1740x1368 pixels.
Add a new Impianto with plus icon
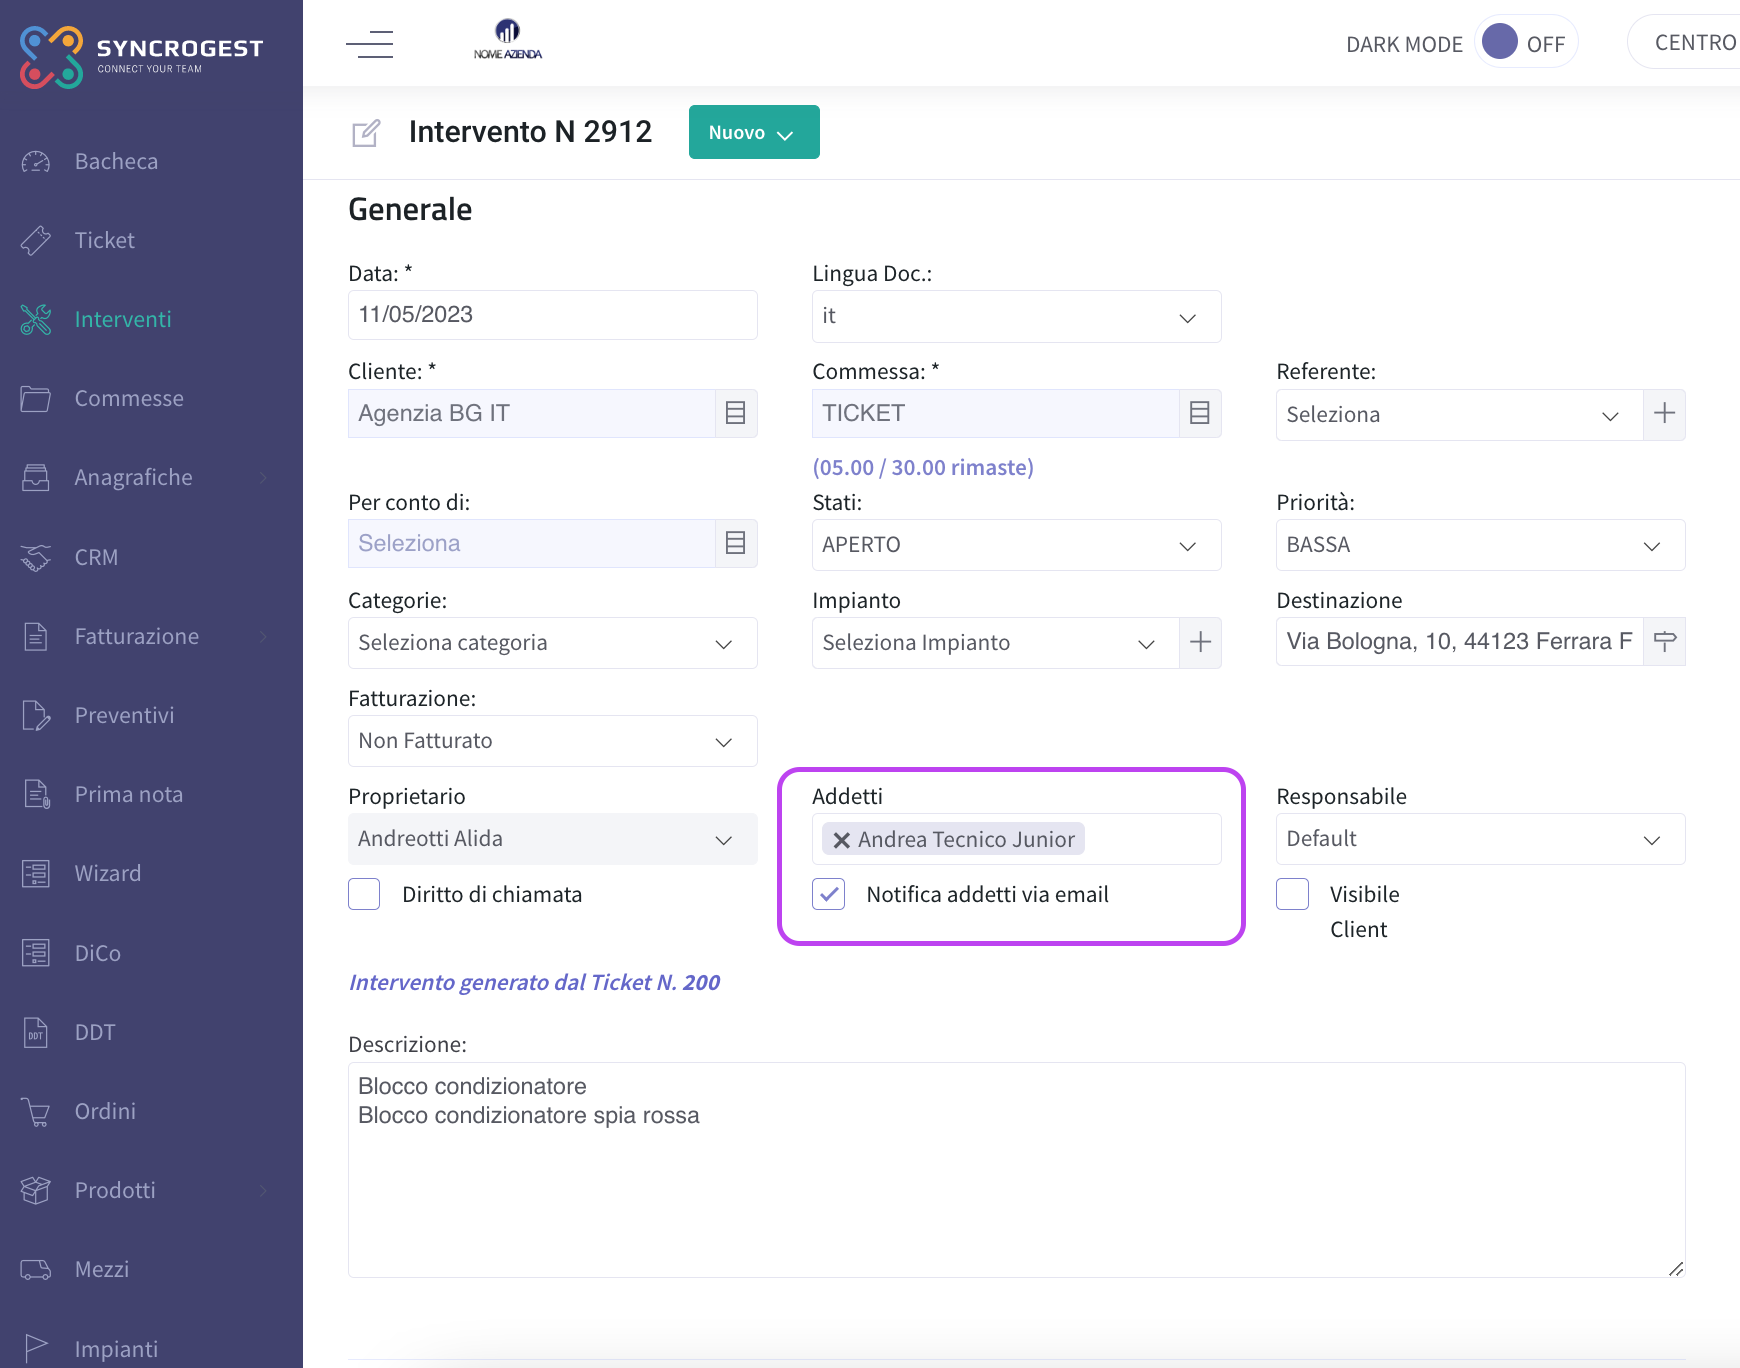click(1200, 642)
